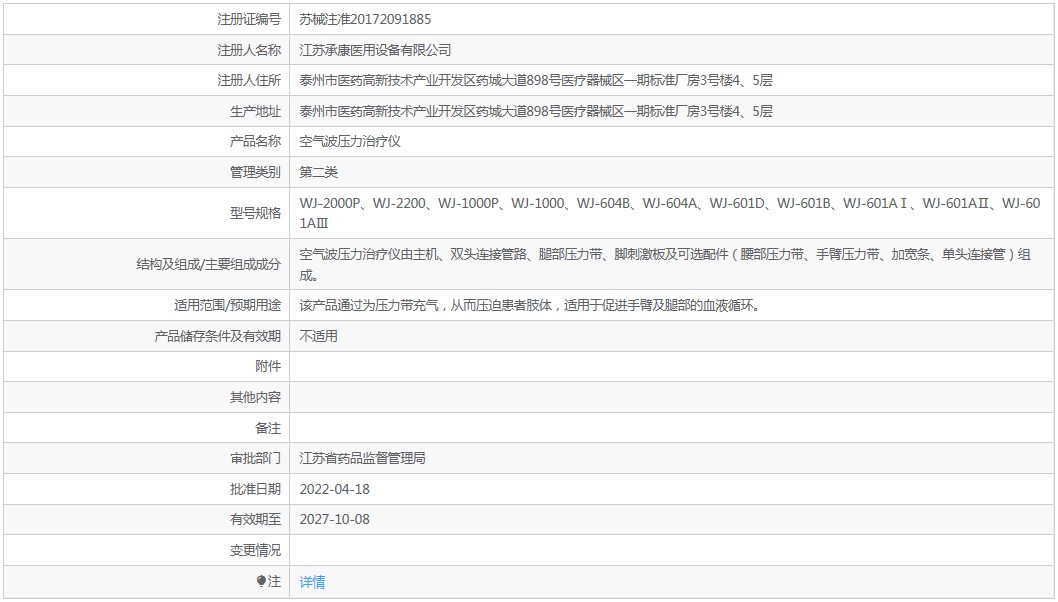The height and width of the screenshot is (602, 1058).
Task: Open the 详情 link in the 注 row
Action: (x=312, y=582)
